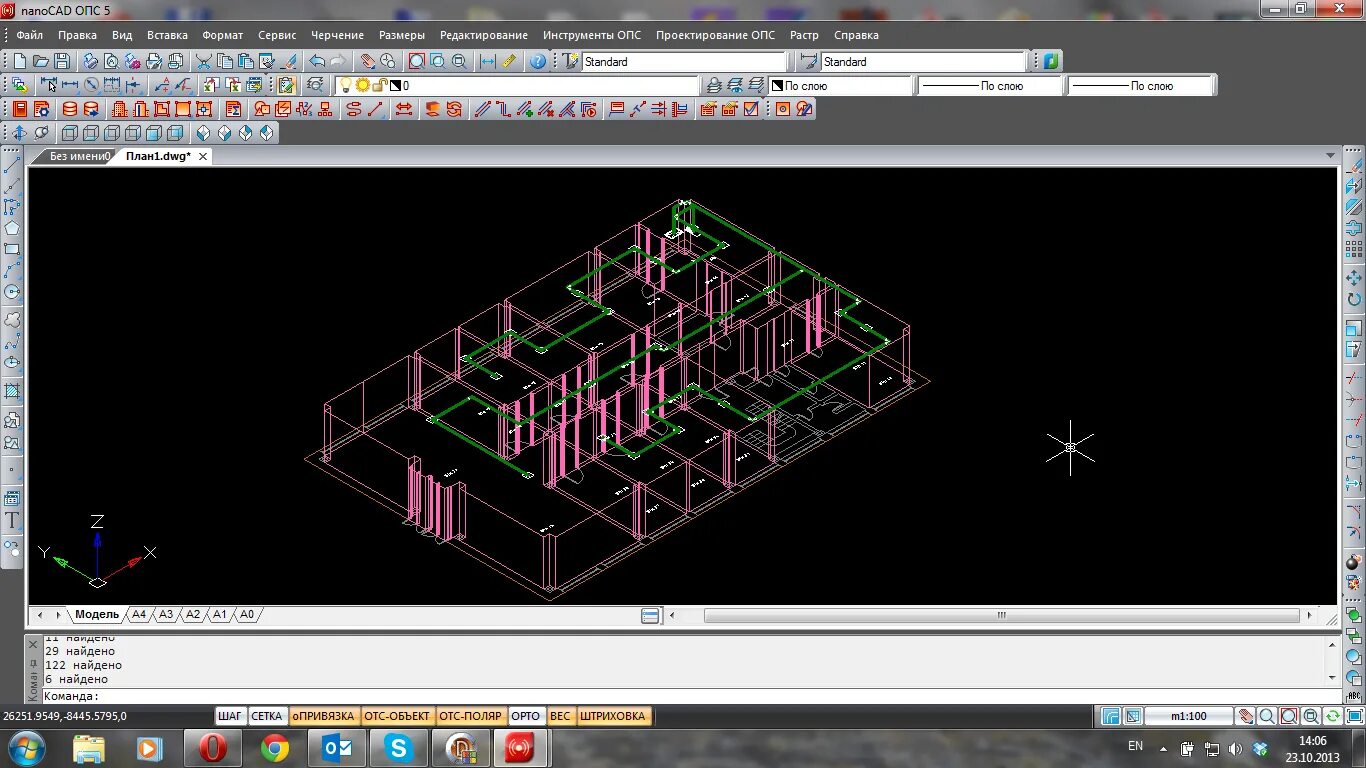Toggle ОРТО mode in status bar

(526, 716)
